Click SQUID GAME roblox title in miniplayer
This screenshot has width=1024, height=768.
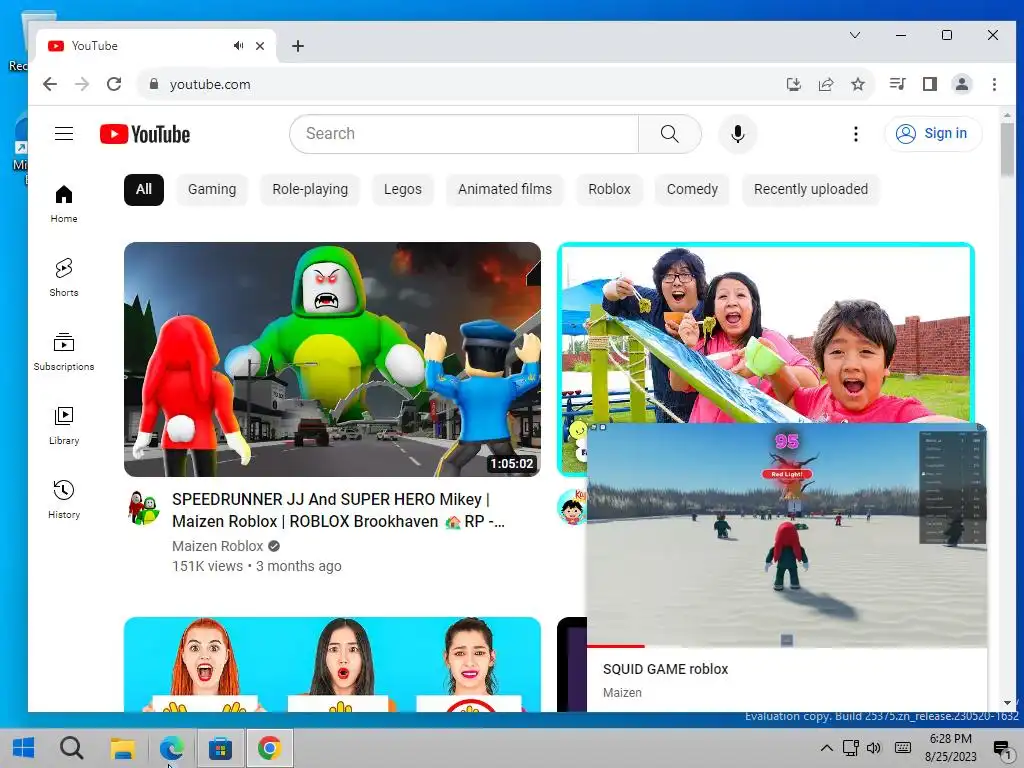tap(665, 669)
